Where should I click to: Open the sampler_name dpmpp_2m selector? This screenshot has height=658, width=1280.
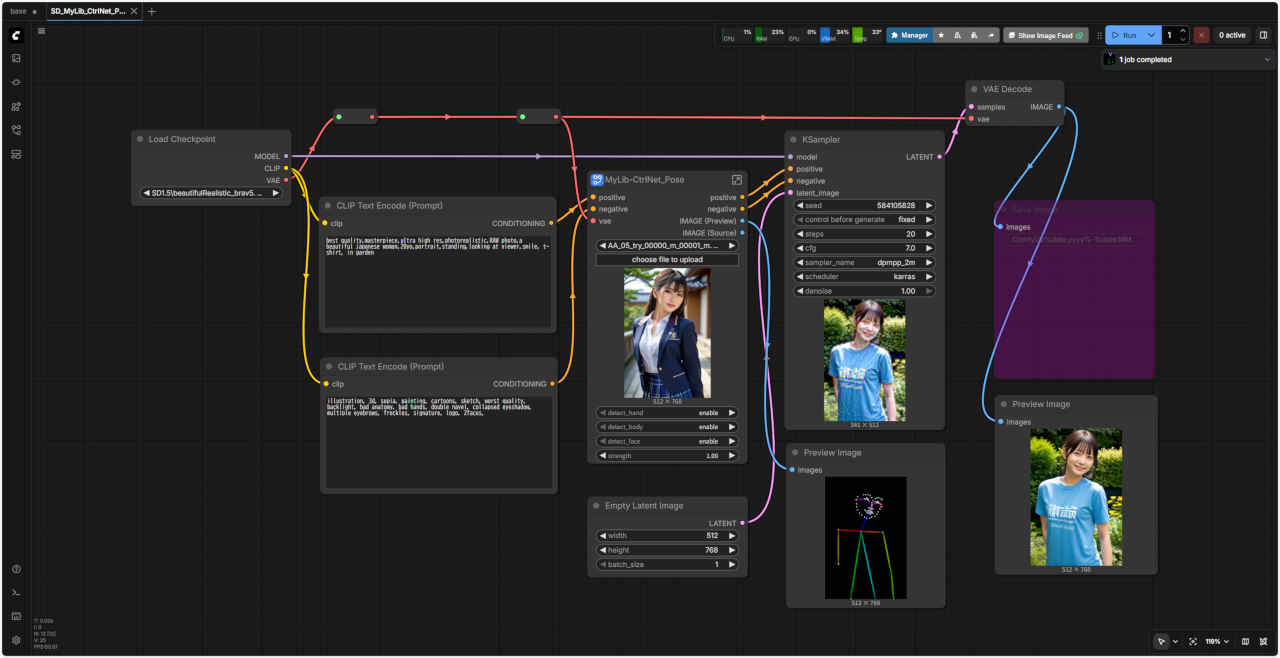click(x=865, y=262)
